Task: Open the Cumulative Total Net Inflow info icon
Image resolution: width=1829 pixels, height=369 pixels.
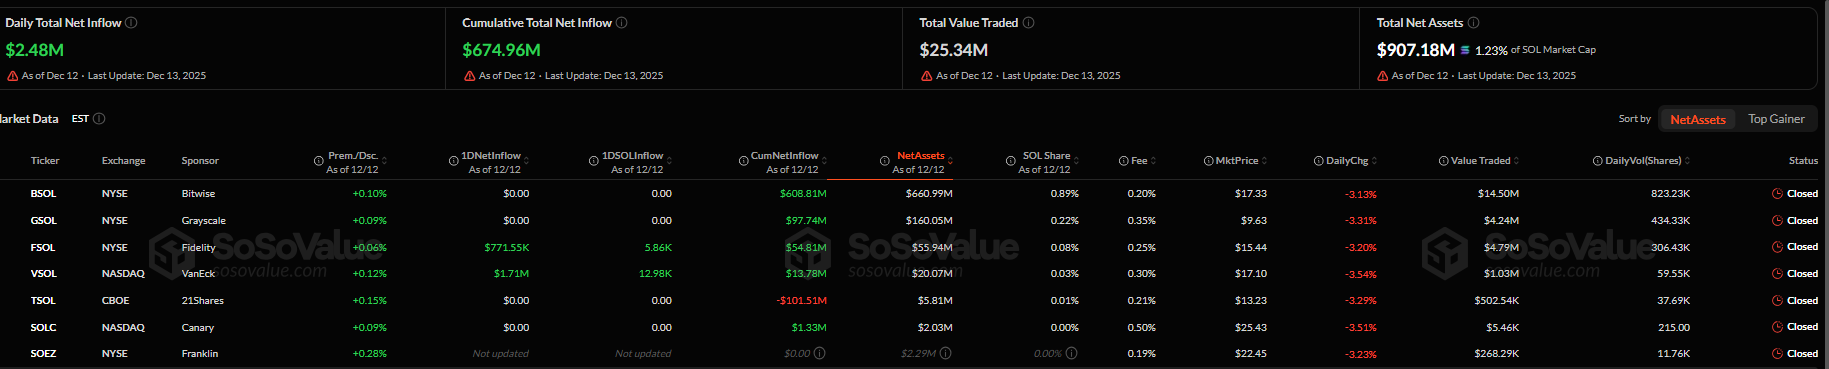Action: point(621,23)
